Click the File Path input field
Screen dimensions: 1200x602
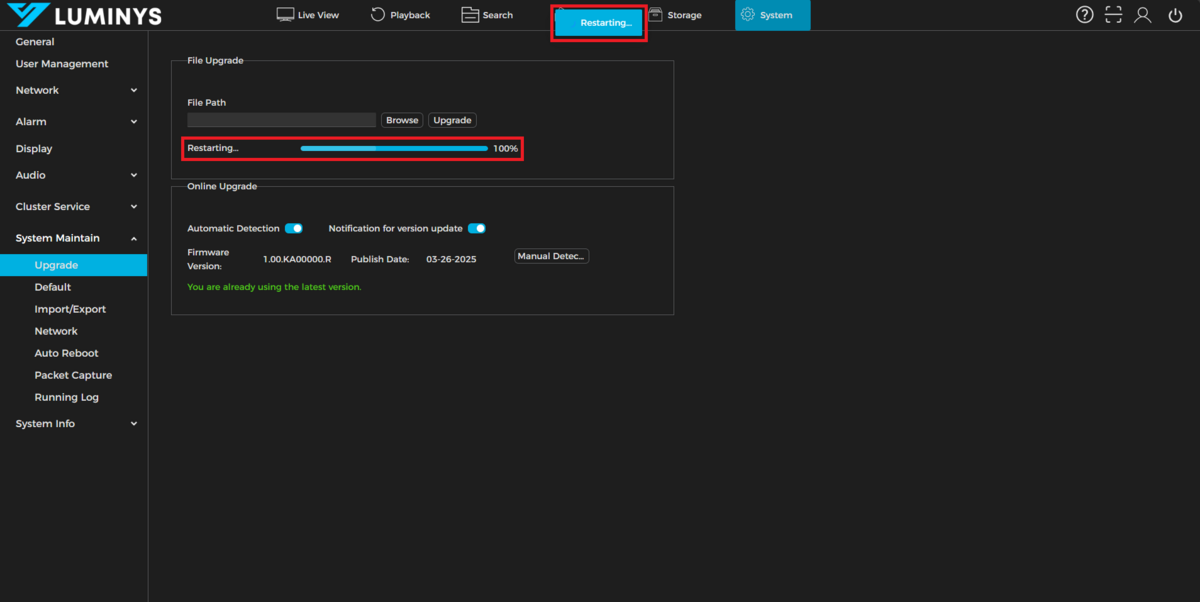point(281,120)
